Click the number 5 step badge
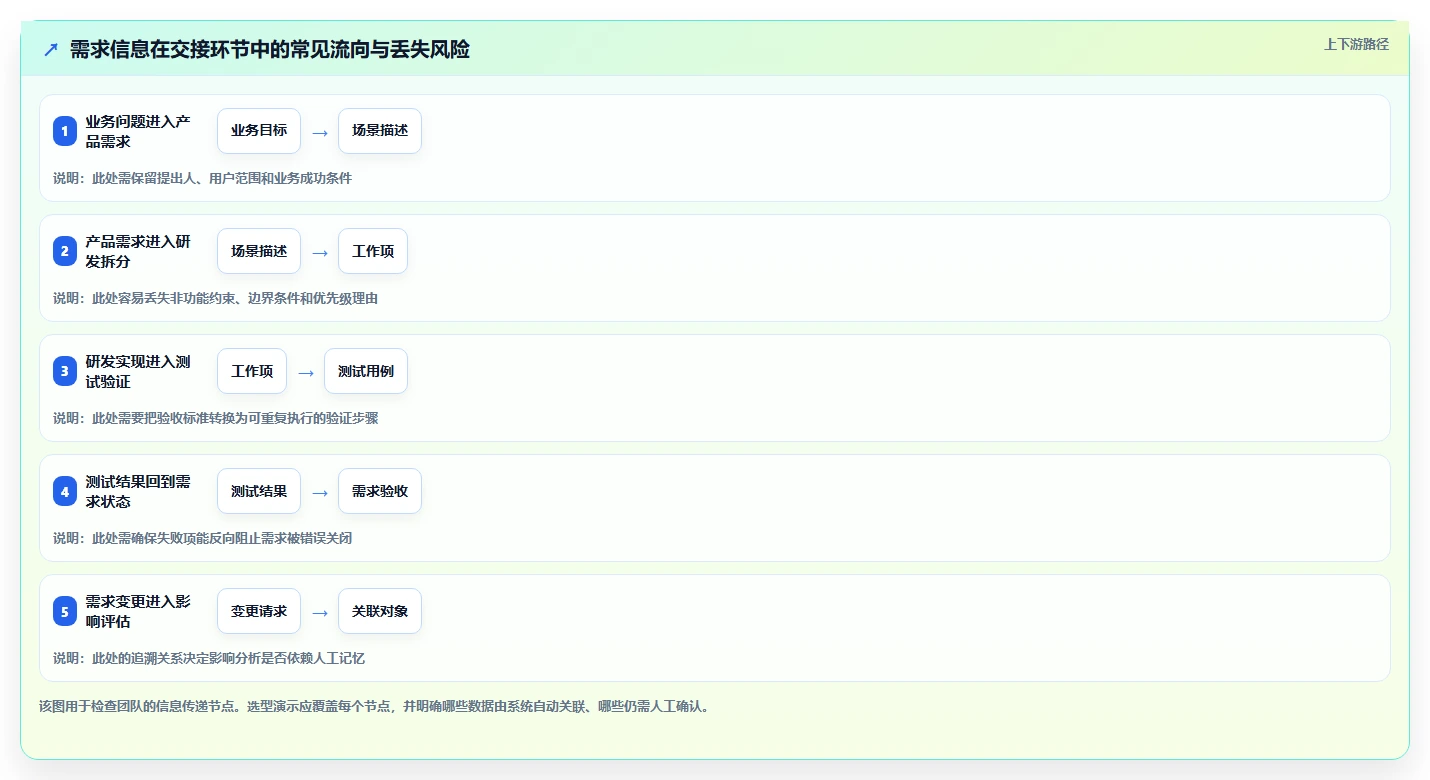Image resolution: width=1430 pixels, height=780 pixels. point(65,611)
